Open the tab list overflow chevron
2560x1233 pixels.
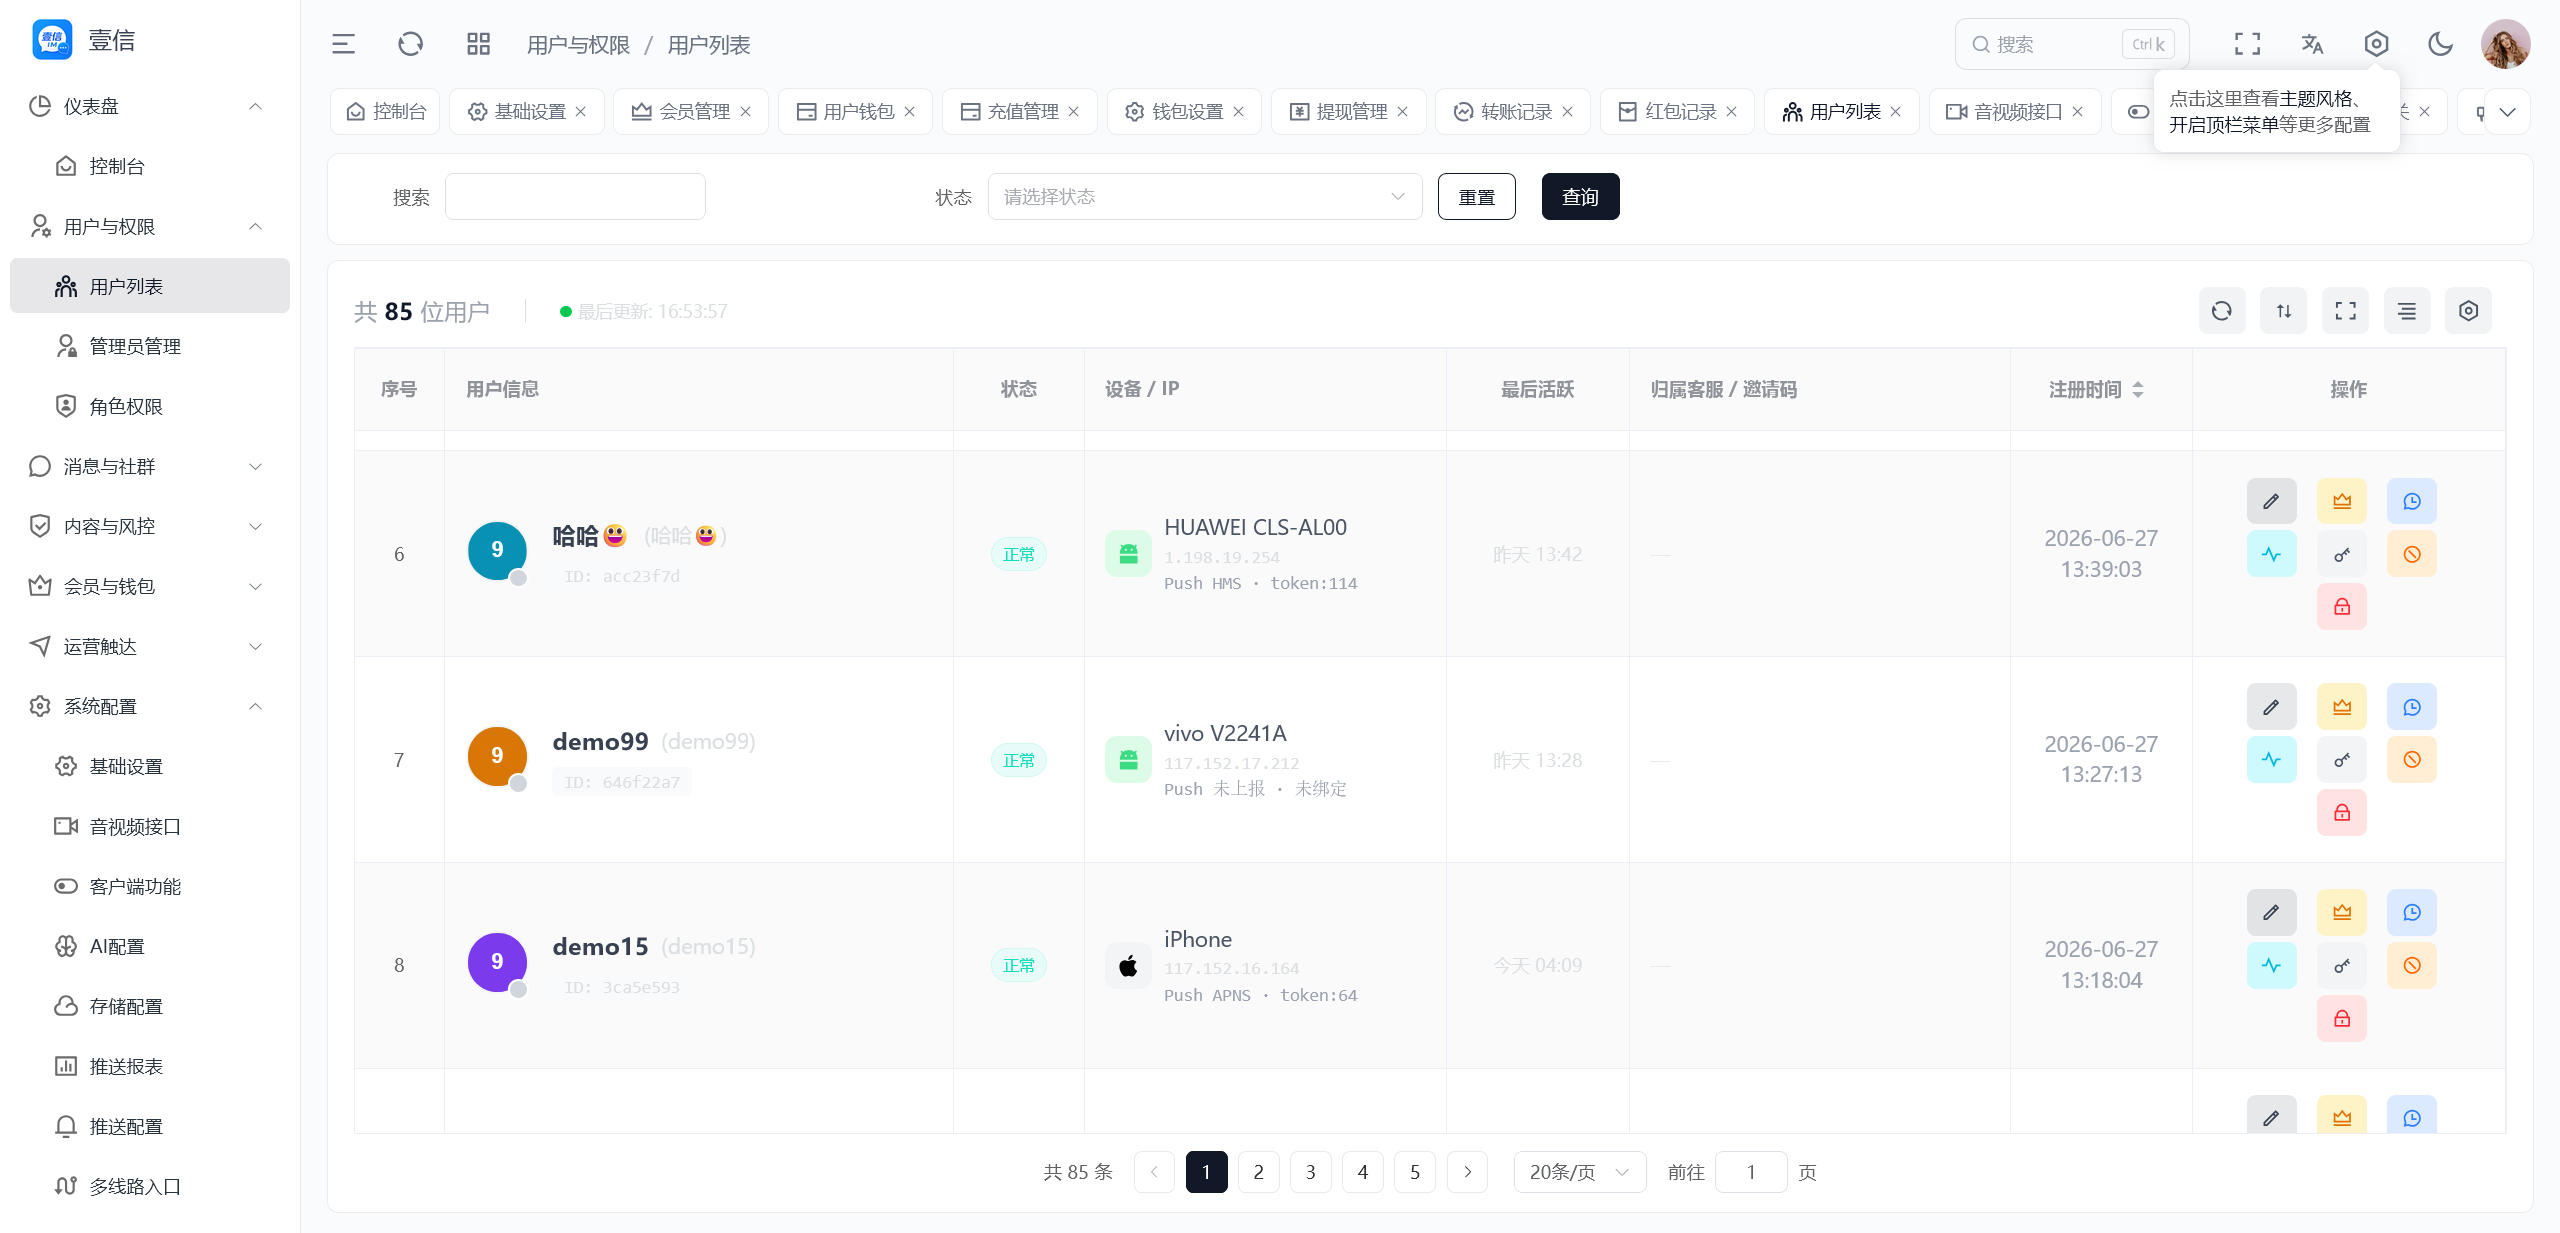[x=2508, y=111]
